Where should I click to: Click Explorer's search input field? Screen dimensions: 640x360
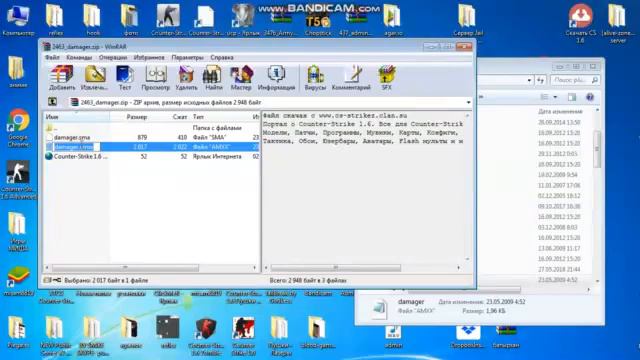point(575,80)
